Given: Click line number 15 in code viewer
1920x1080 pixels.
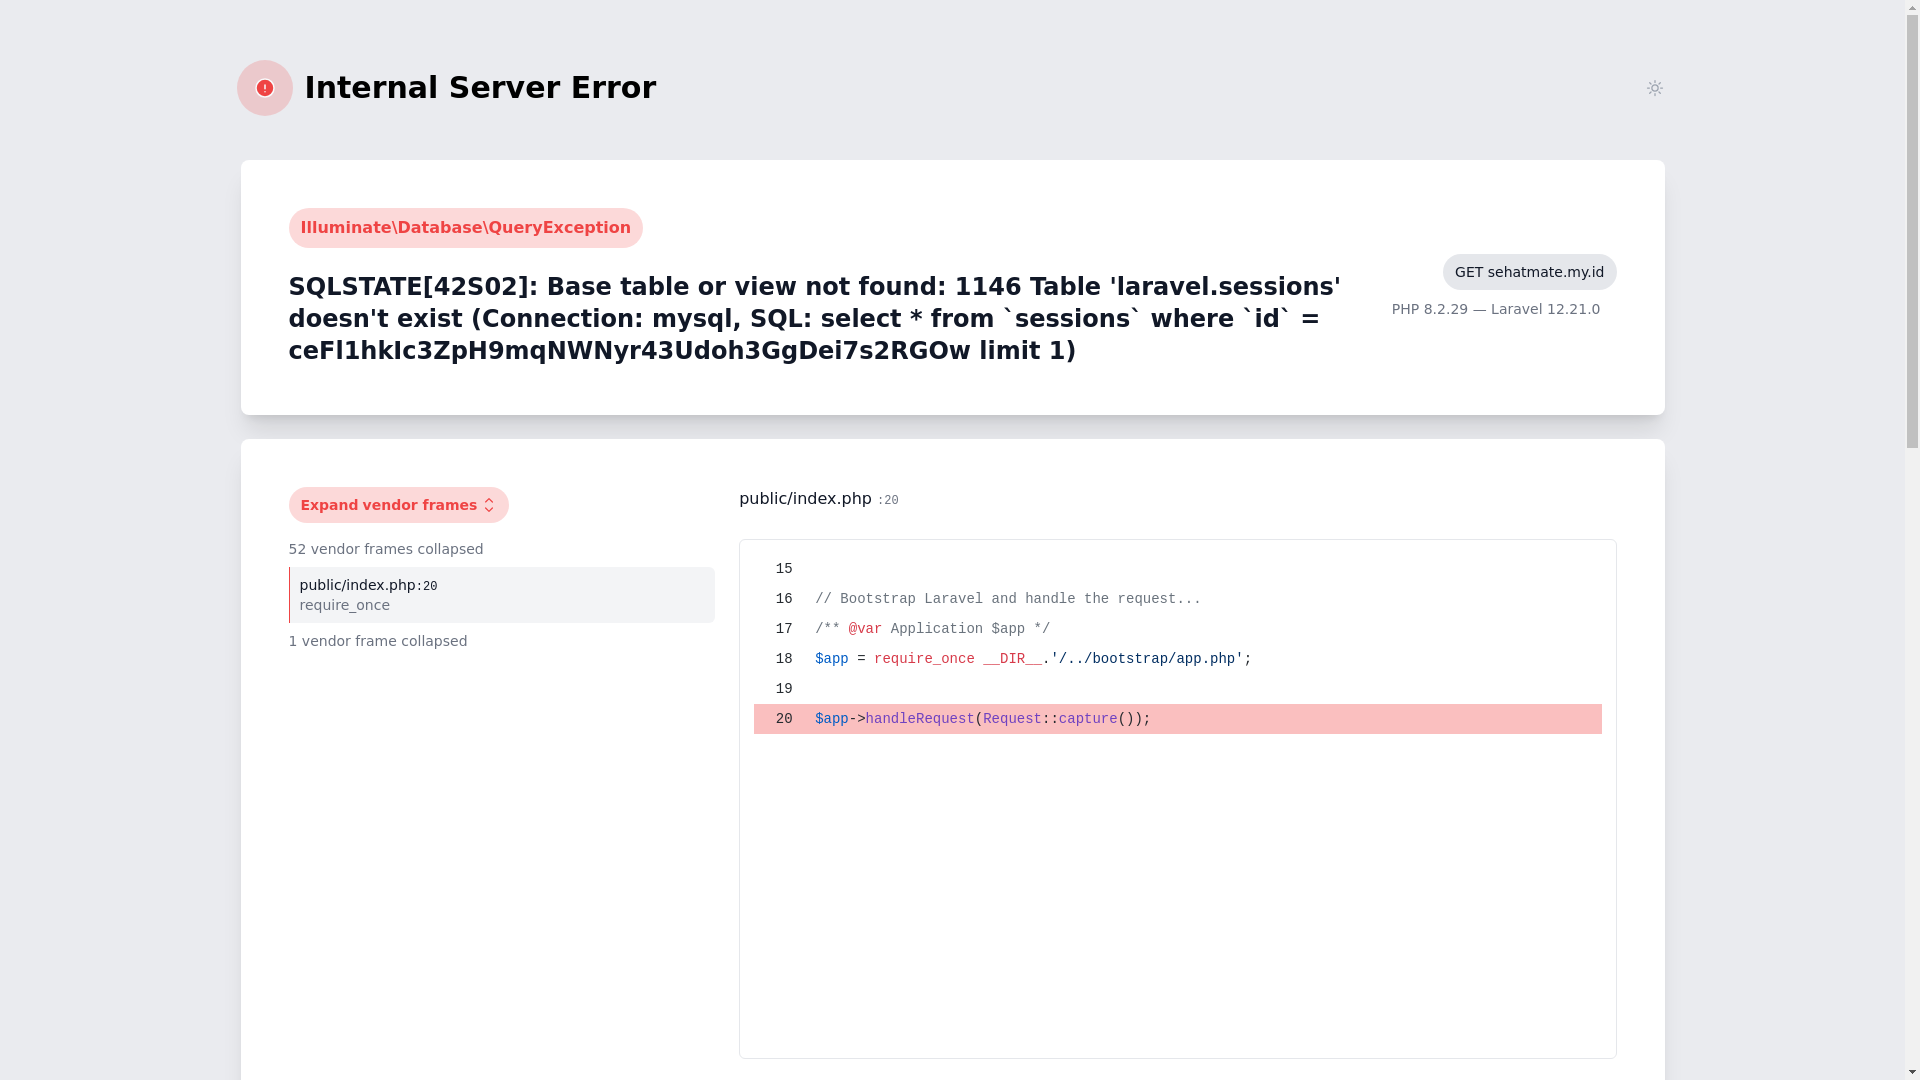Looking at the screenshot, I should tap(784, 569).
